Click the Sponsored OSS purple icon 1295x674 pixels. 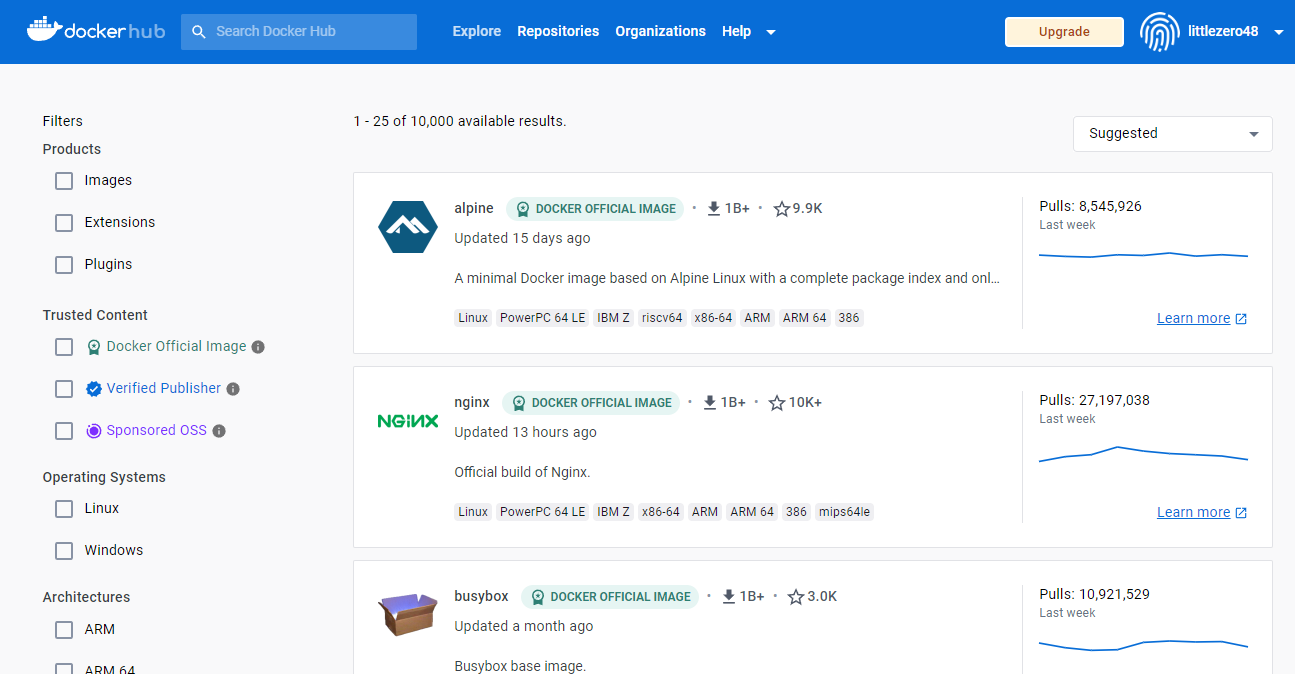[94, 431]
